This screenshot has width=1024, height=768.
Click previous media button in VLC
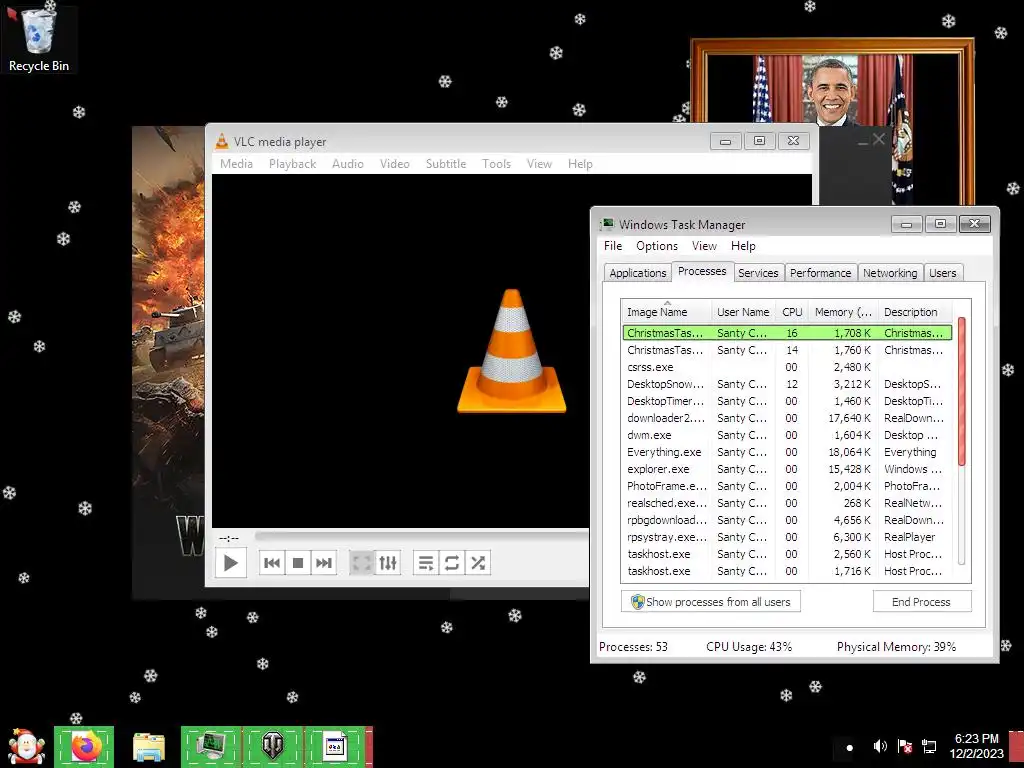(x=272, y=562)
